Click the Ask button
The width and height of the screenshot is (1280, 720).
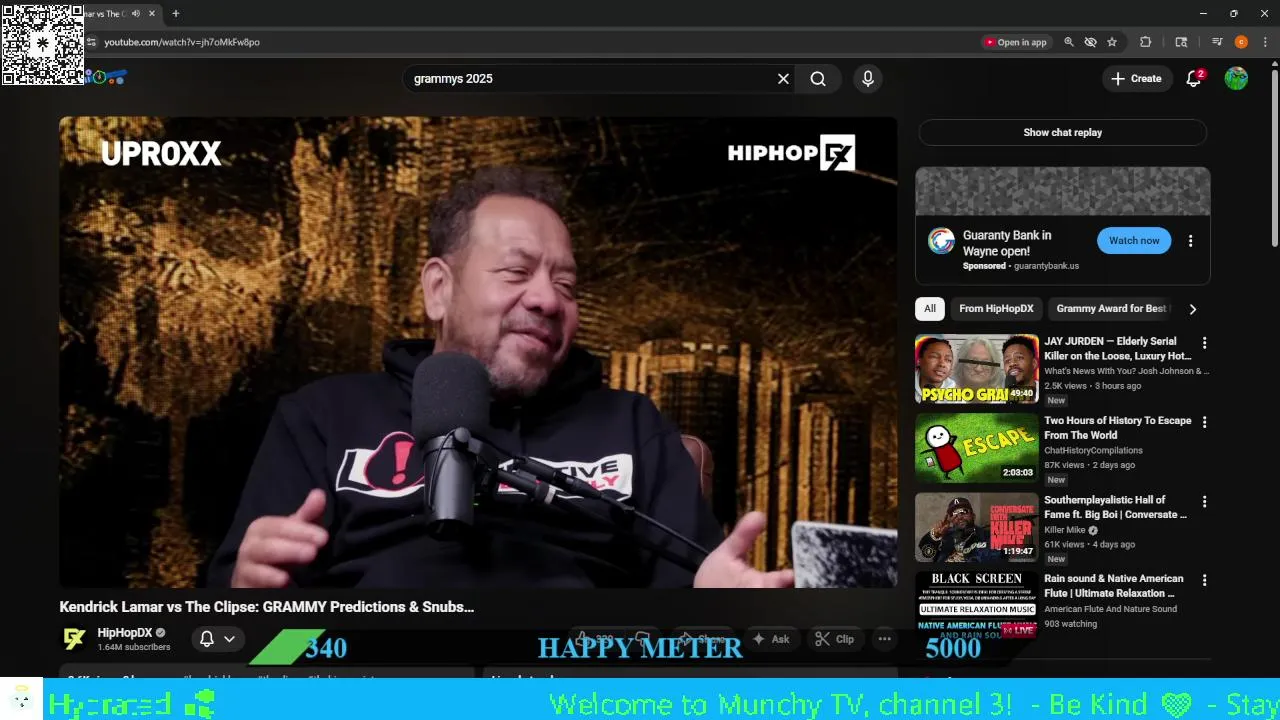coord(771,639)
